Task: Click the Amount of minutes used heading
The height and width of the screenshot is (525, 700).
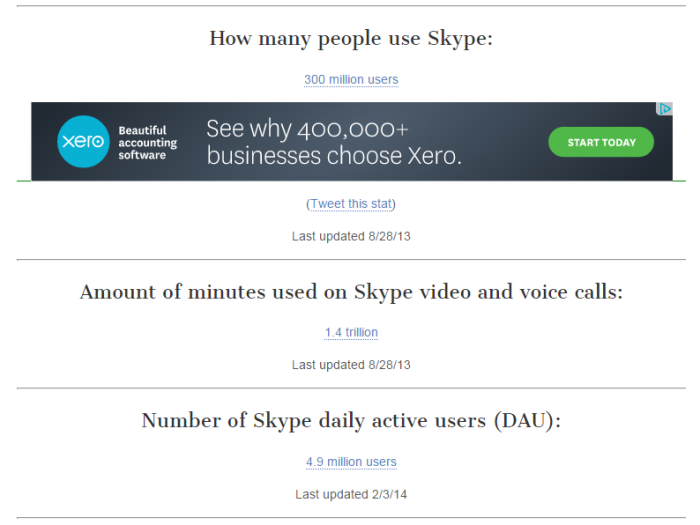Action: (351, 292)
